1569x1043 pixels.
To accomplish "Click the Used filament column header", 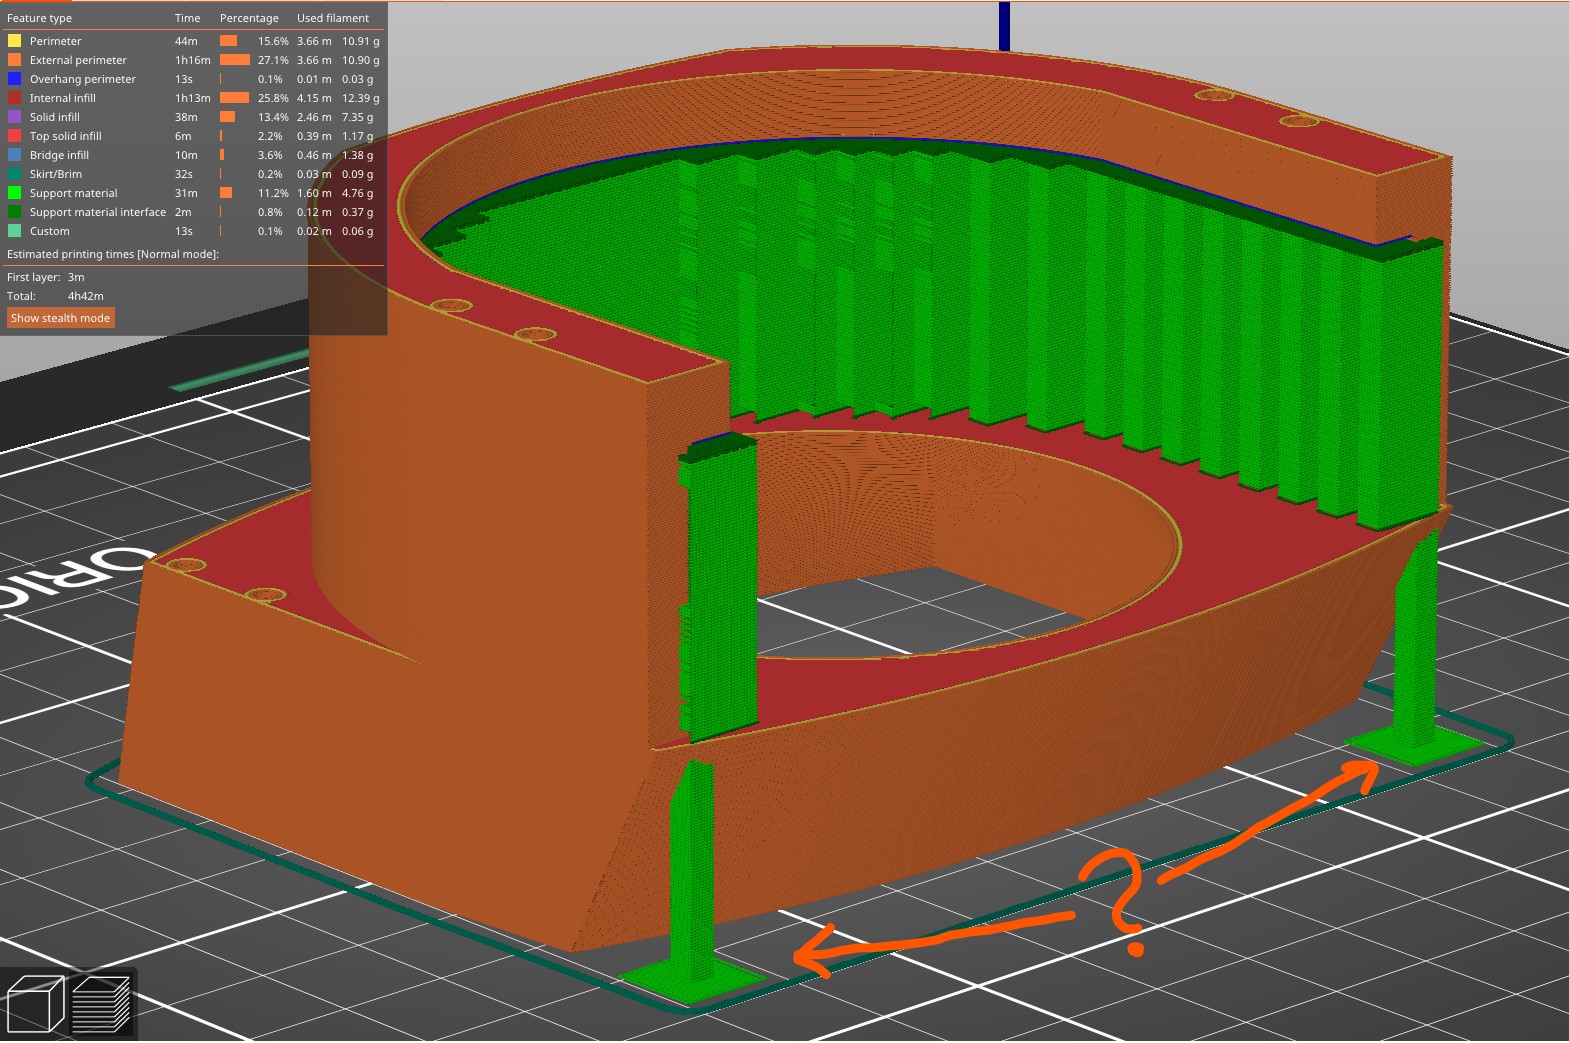I will tap(332, 18).
